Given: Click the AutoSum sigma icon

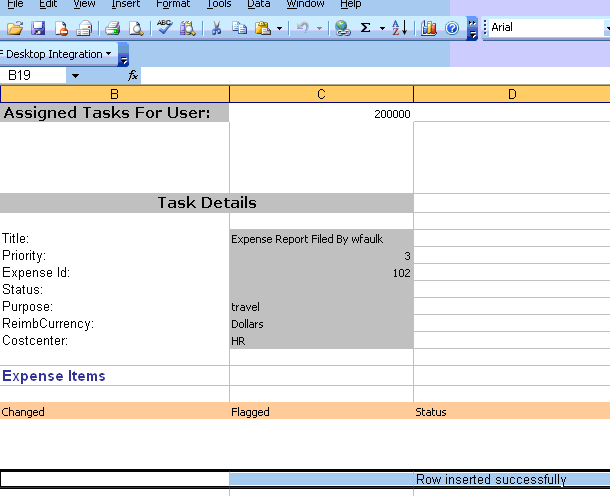Looking at the screenshot, I should (365, 28).
